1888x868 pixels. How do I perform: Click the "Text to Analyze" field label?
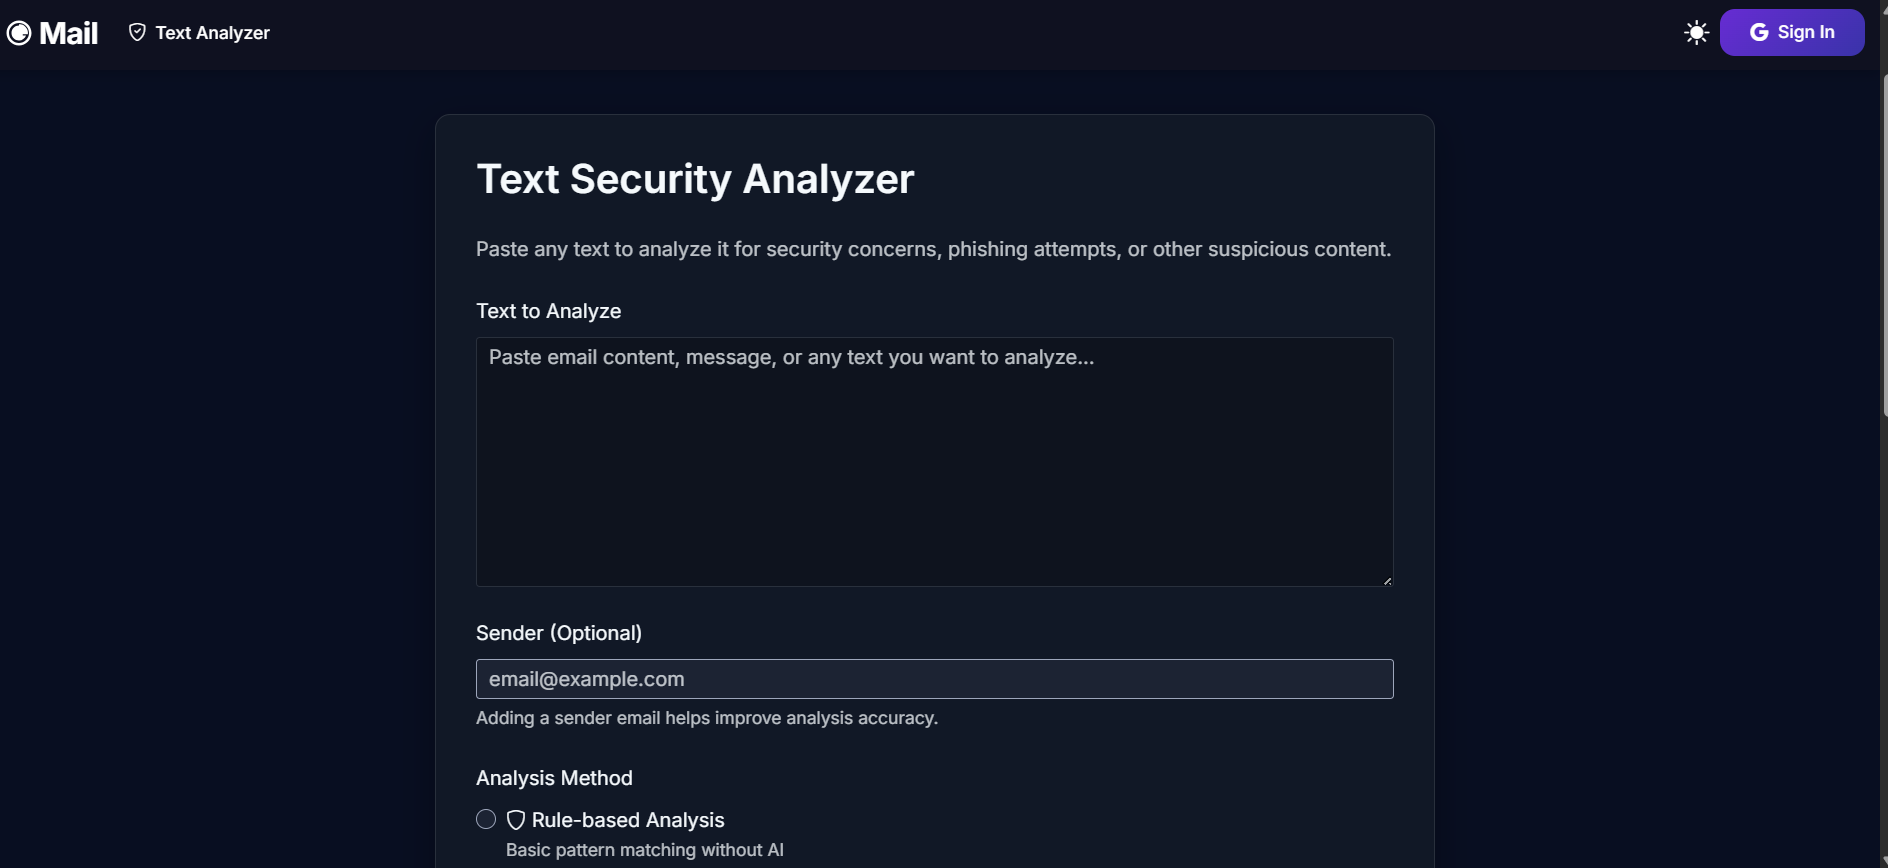coord(548,311)
